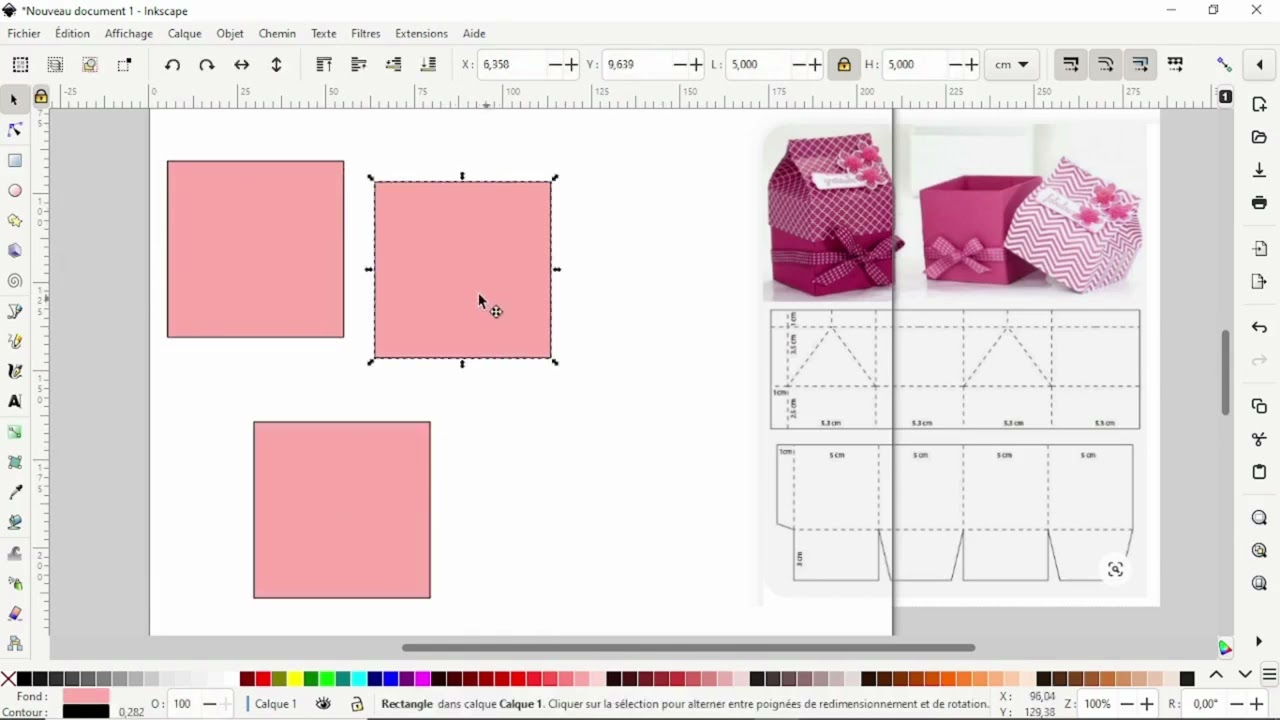
Task: Click Select all objects icon
Action: 20,64
